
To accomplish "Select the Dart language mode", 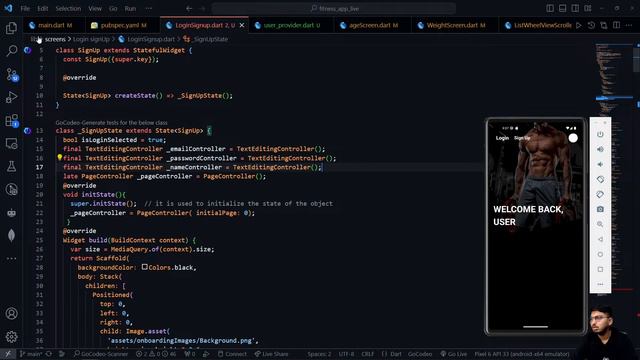I will coord(396,354).
